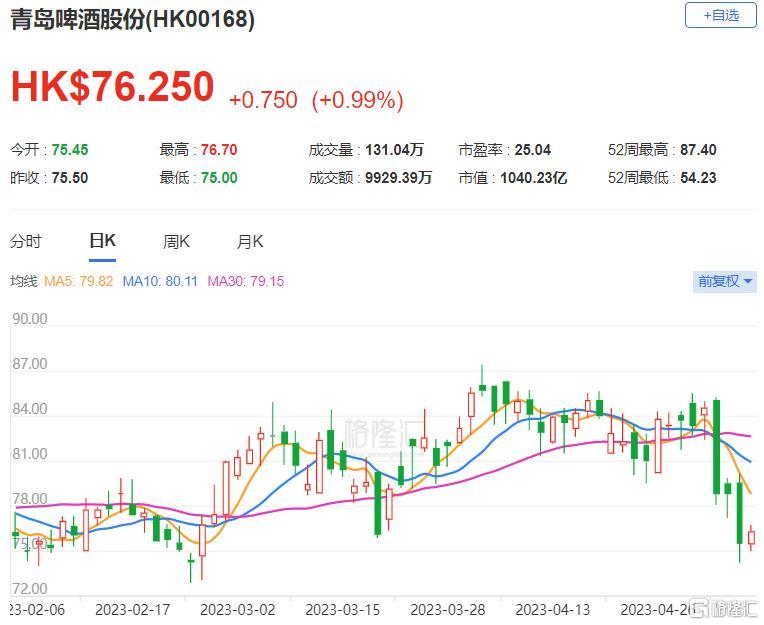
Task: Click the 昨收 value 75.50
Action: point(70,178)
